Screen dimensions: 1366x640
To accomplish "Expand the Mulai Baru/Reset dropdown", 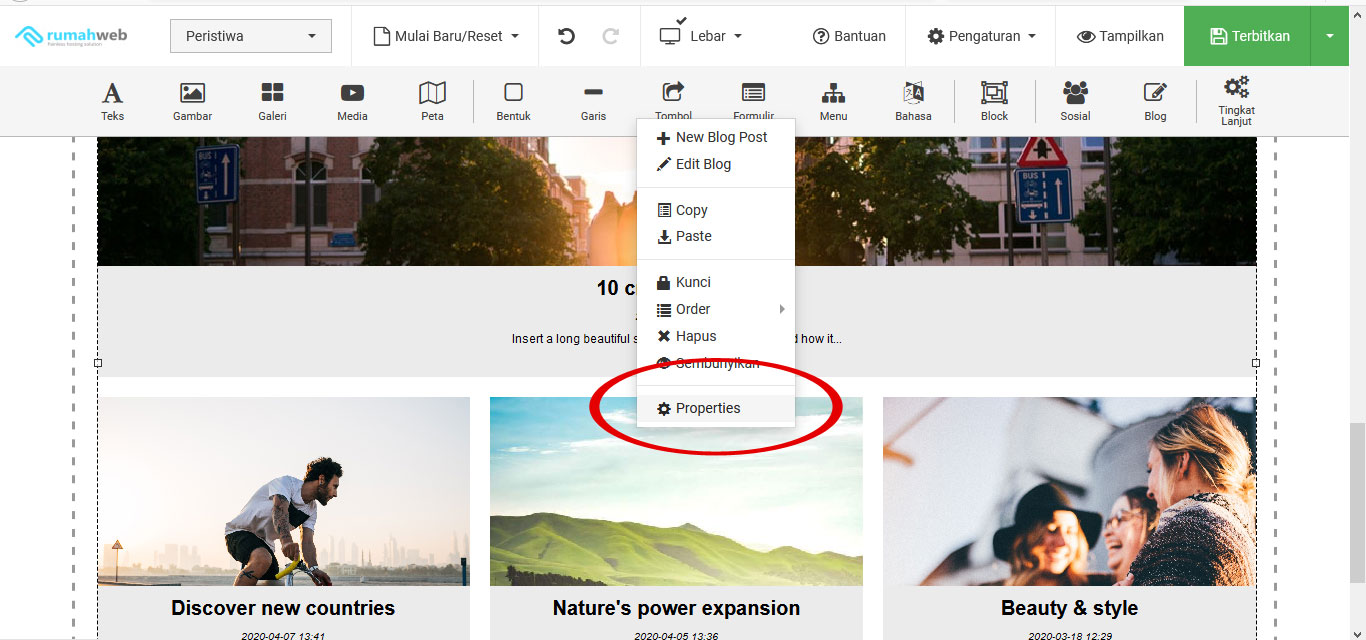I will pos(446,36).
